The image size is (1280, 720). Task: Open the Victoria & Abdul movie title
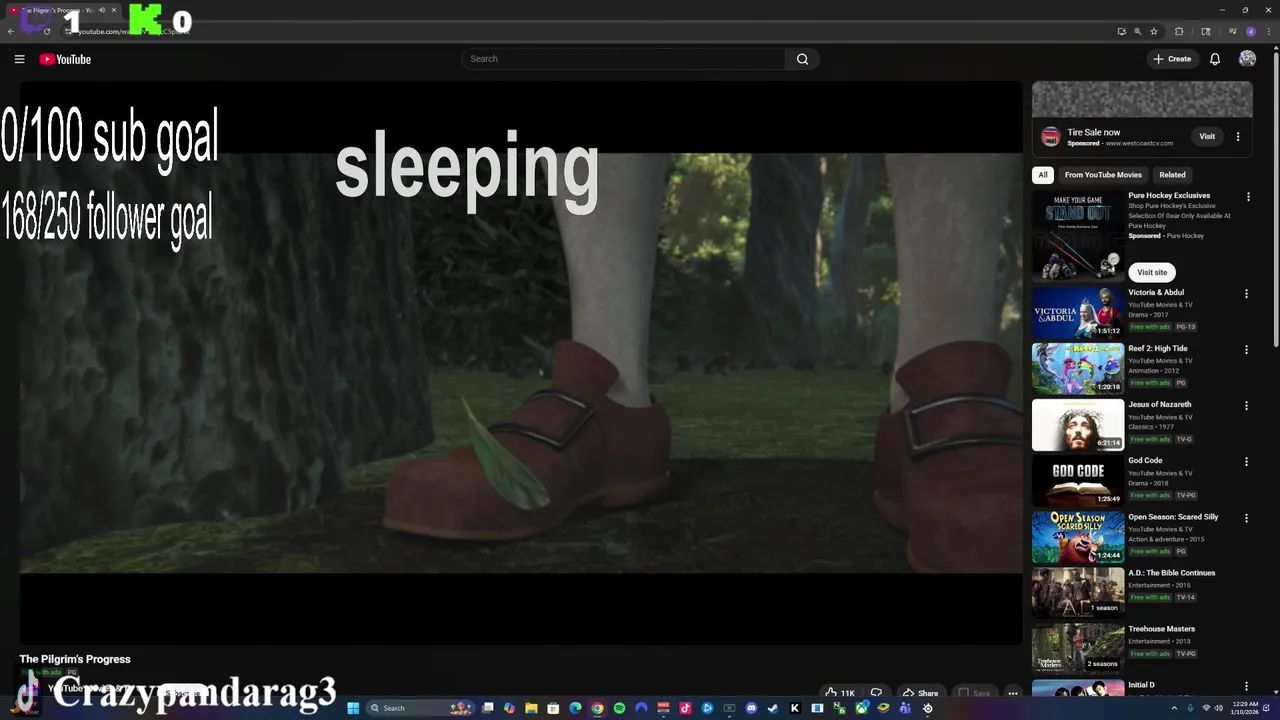pos(1156,293)
